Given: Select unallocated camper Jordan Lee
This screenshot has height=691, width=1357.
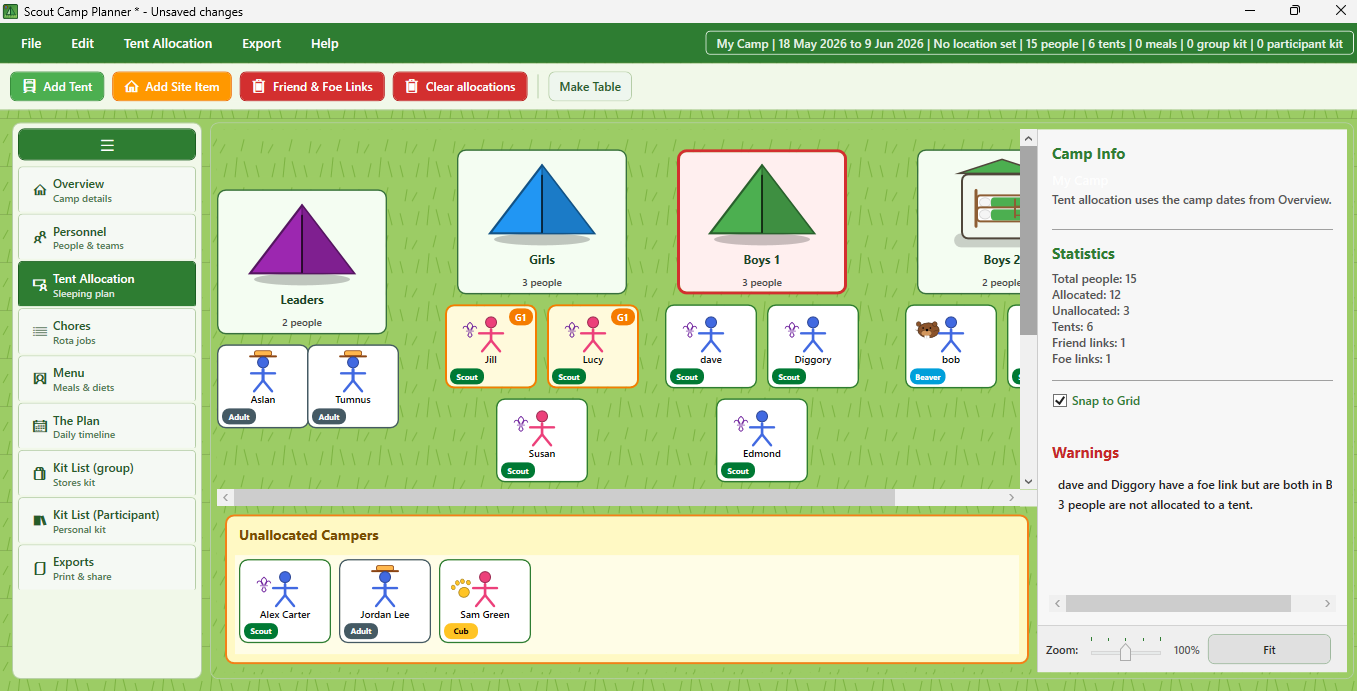Looking at the screenshot, I should coord(385,600).
